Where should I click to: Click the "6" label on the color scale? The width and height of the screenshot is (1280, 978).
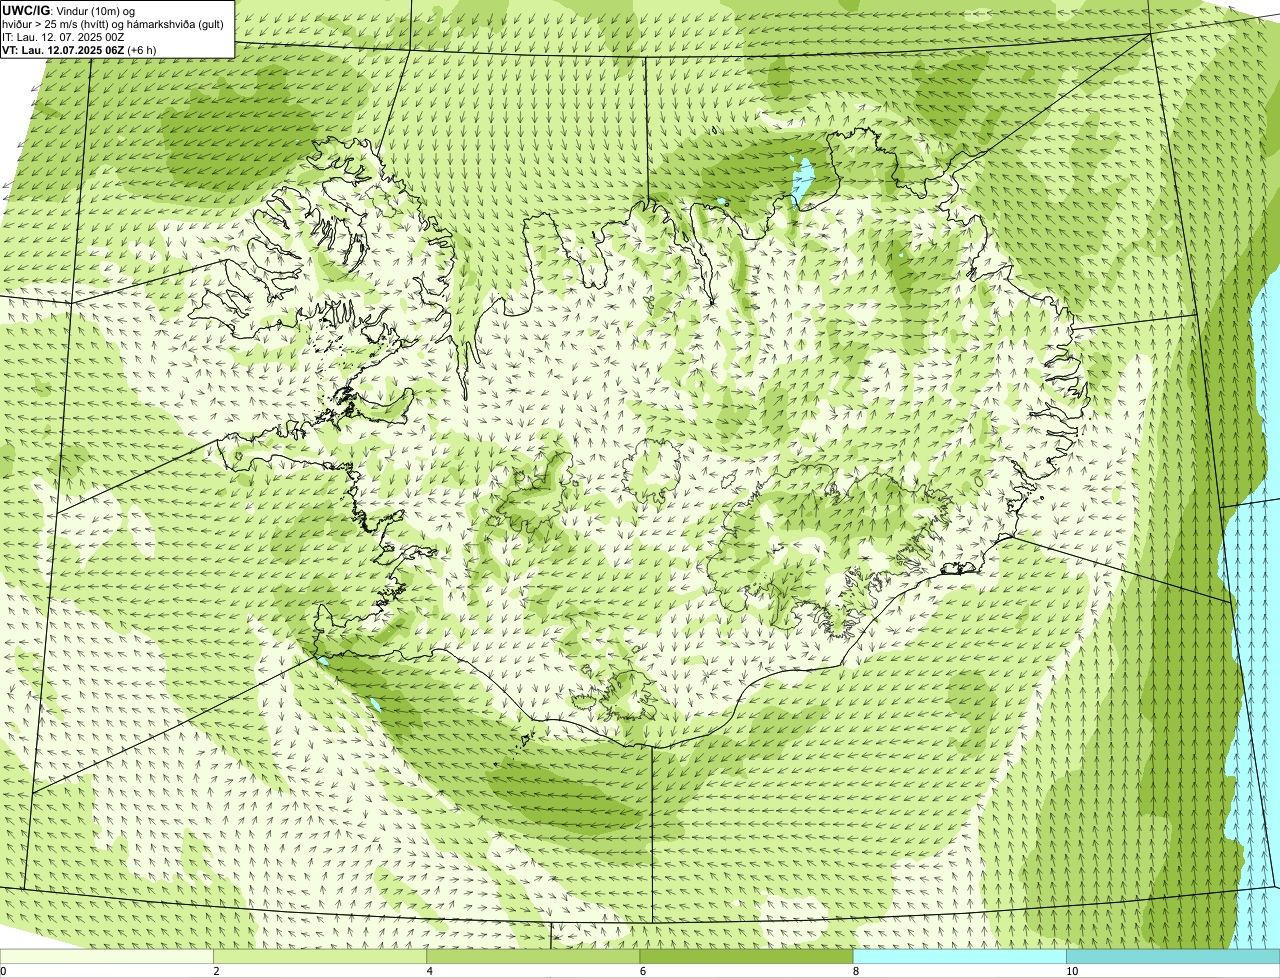642,971
